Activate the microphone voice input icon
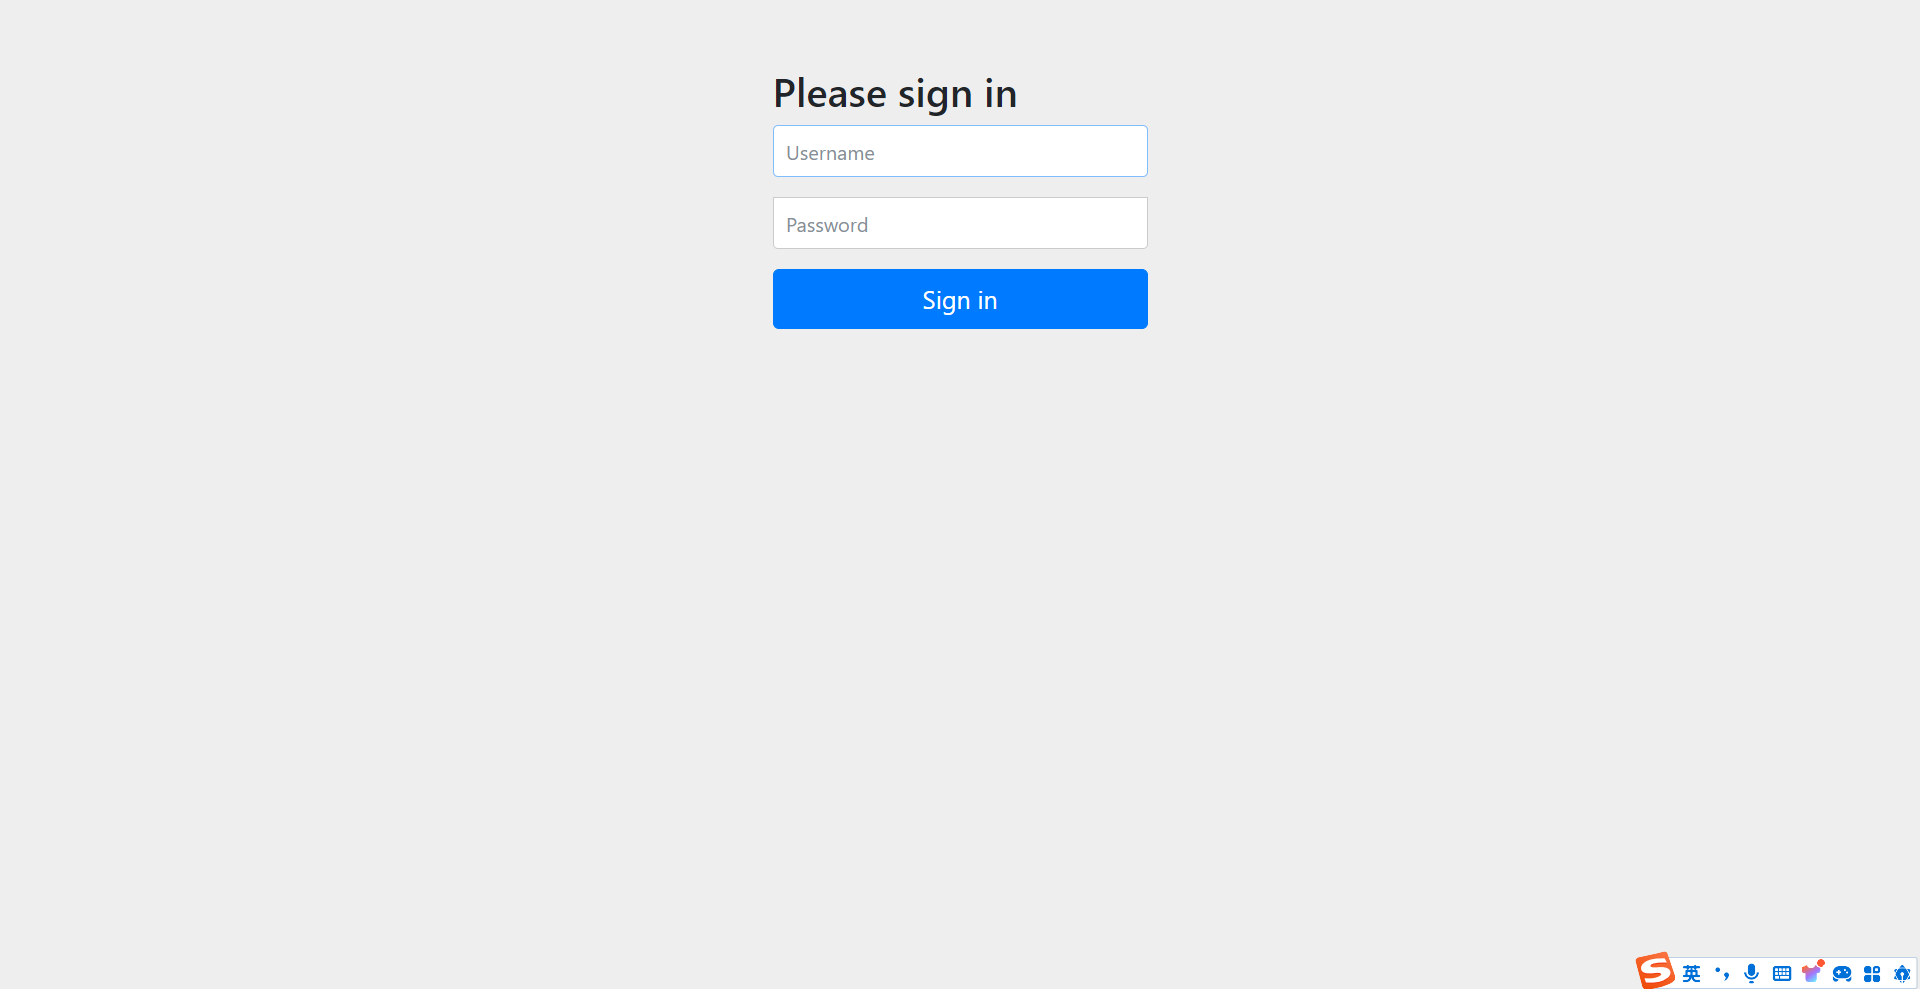This screenshot has width=1920, height=989. point(1751,974)
